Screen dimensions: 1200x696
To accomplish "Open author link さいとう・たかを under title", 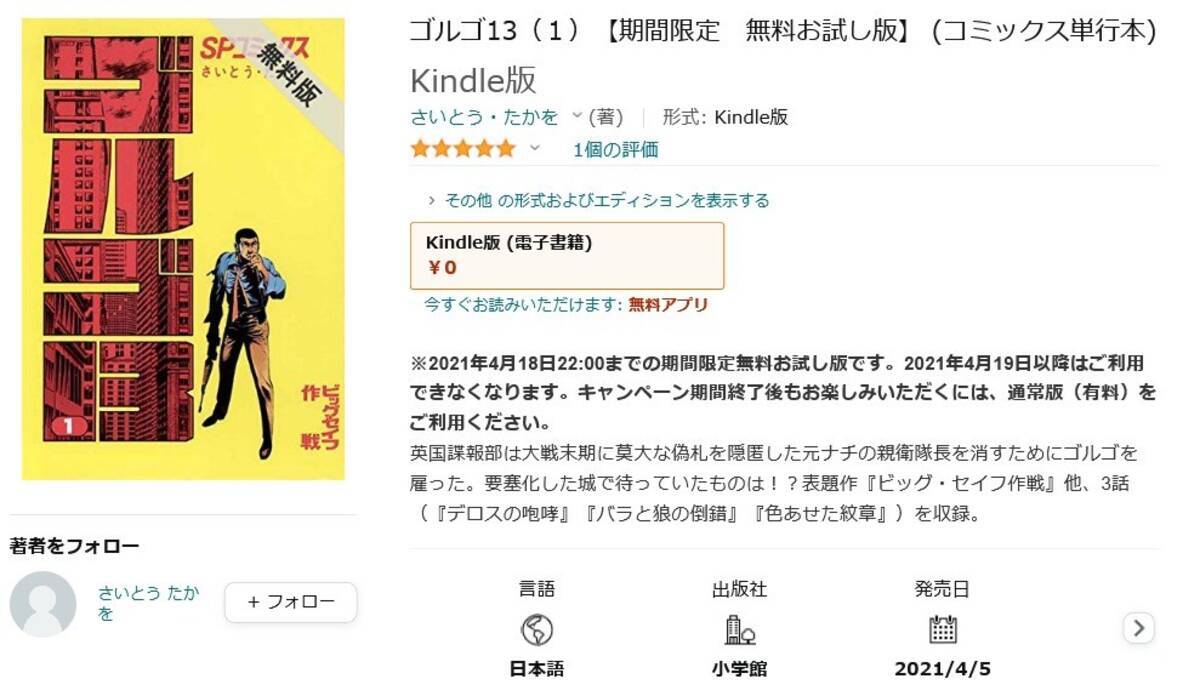I will click(485, 117).
